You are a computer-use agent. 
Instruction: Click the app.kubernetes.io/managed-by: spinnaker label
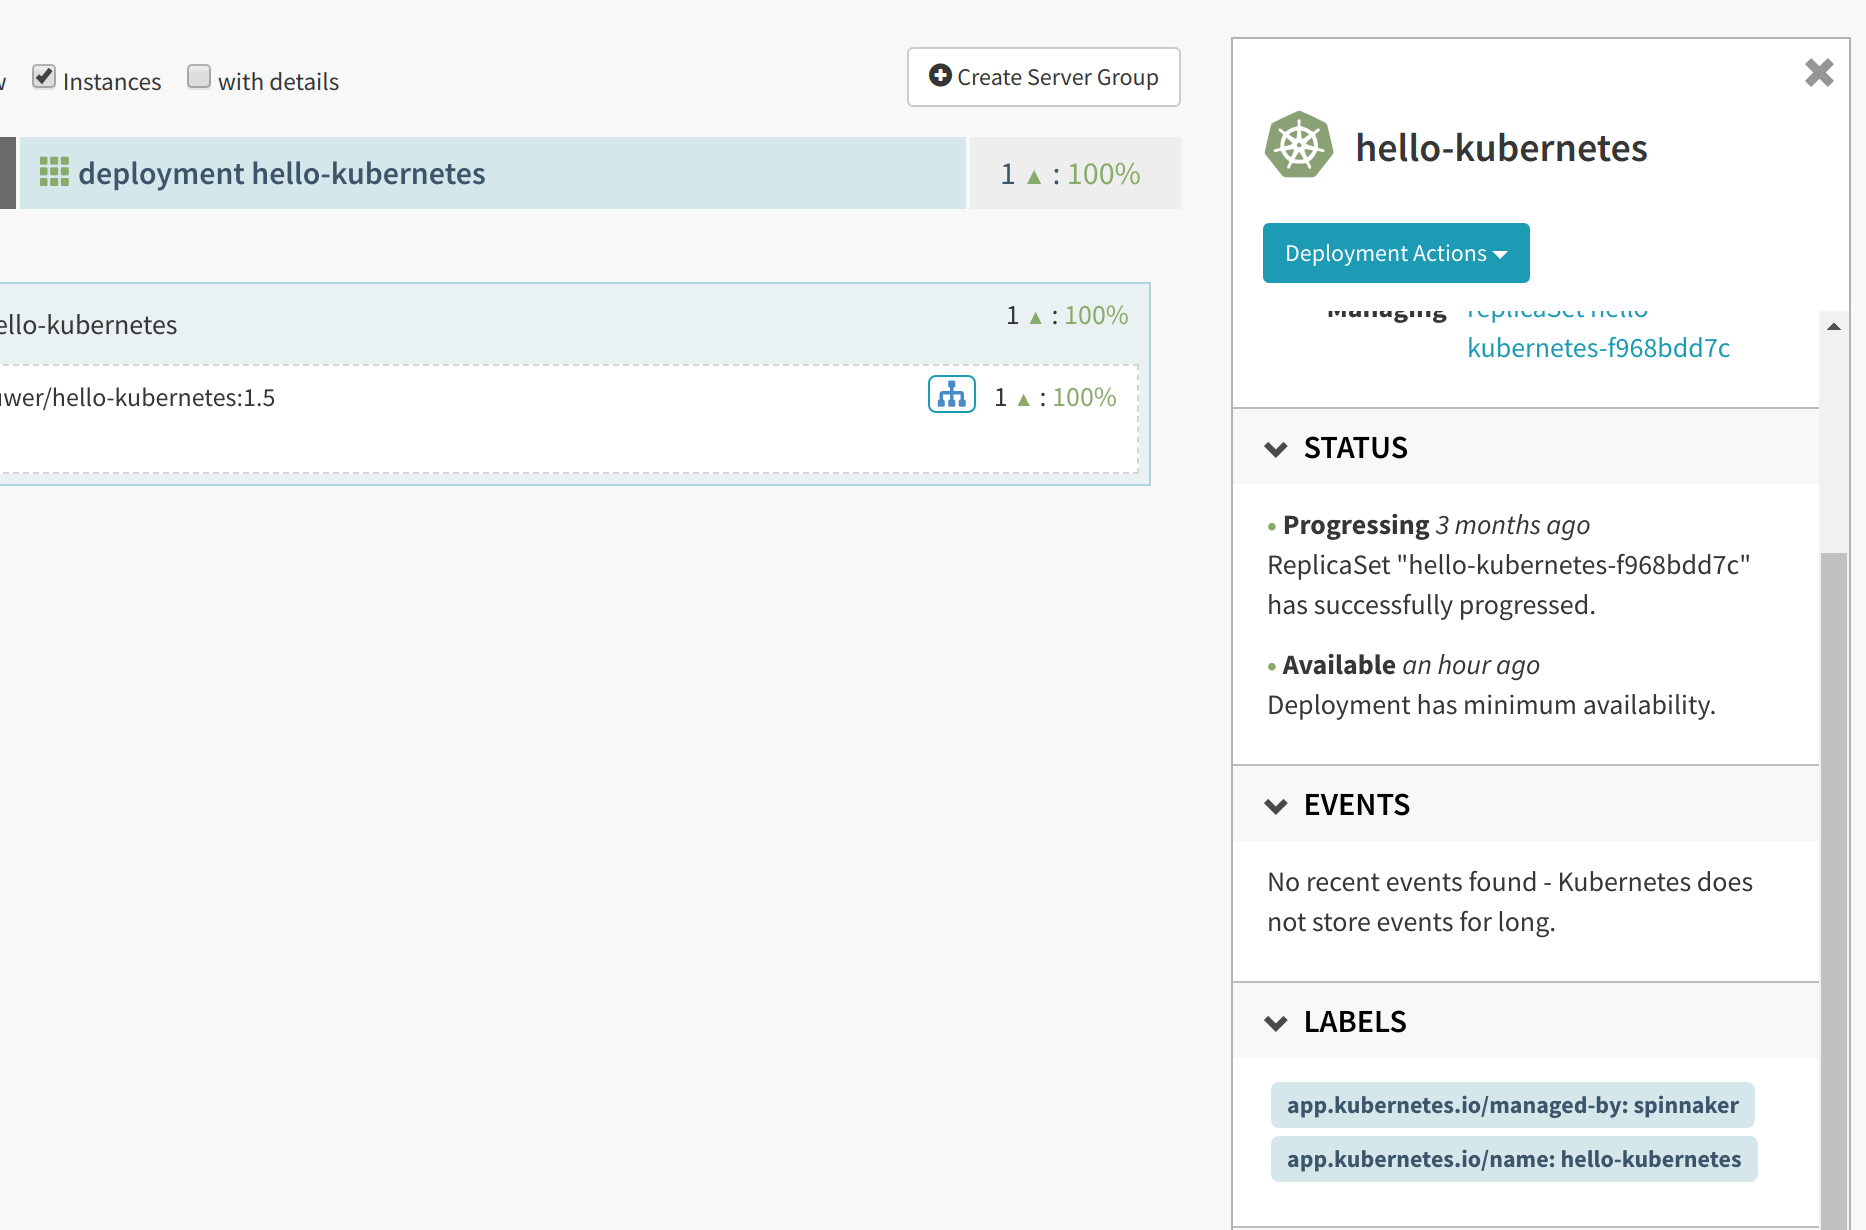[x=1512, y=1105]
